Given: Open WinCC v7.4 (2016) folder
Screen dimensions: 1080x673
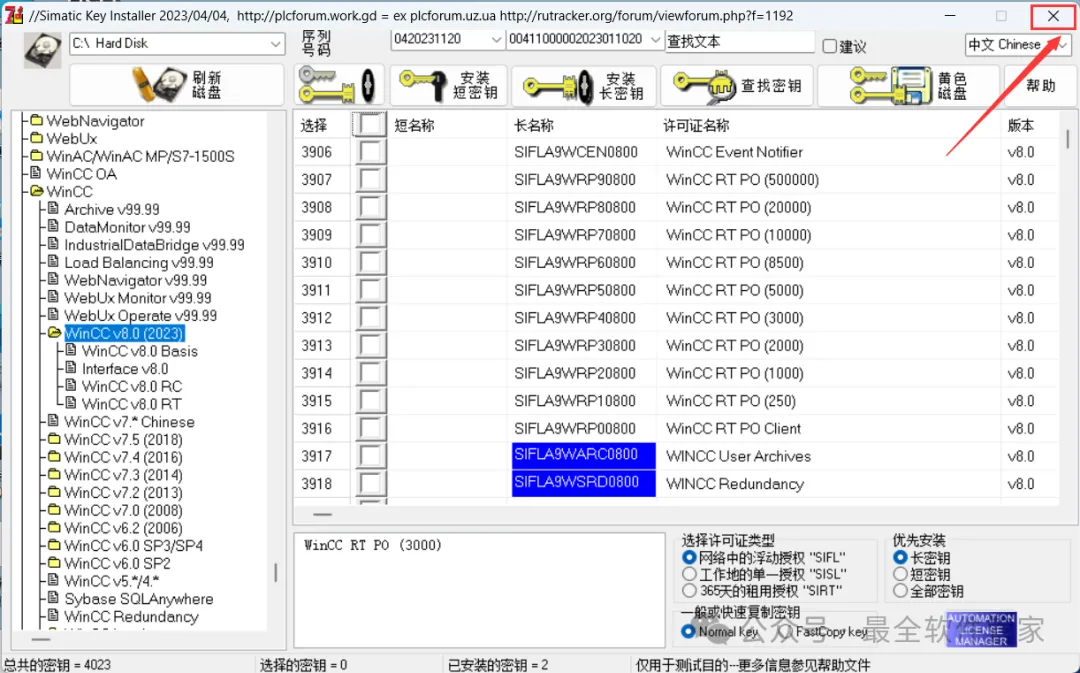Looking at the screenshot, I should 123,457.
